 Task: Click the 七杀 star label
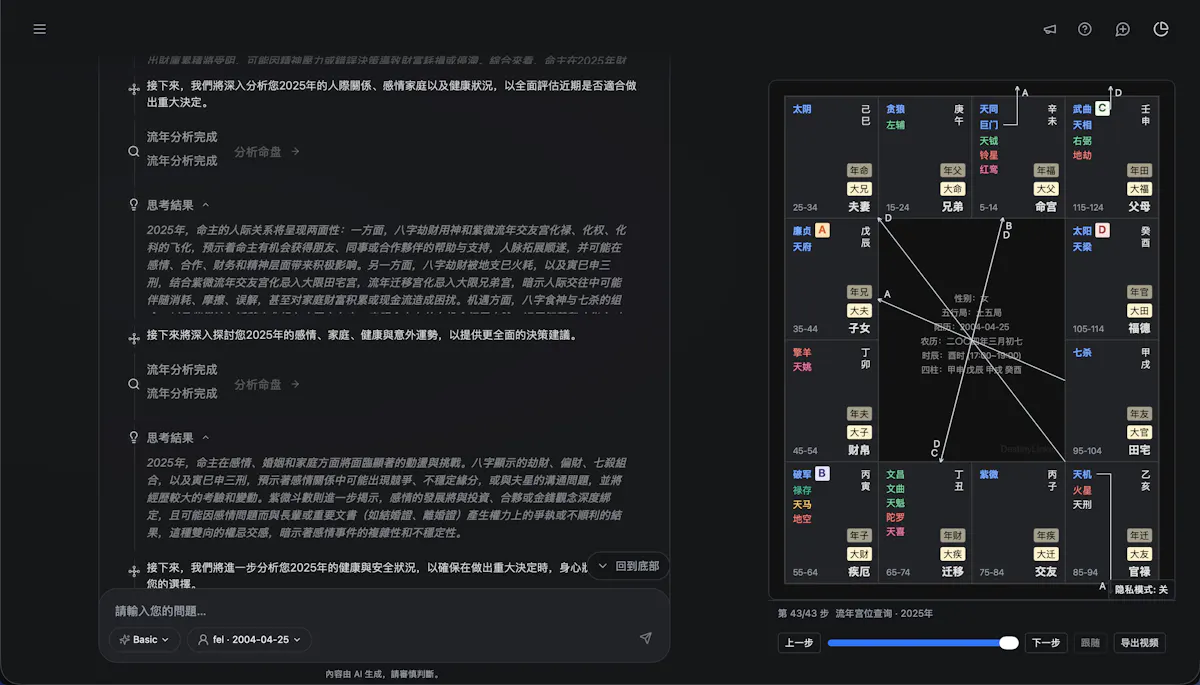(1082, 352)
